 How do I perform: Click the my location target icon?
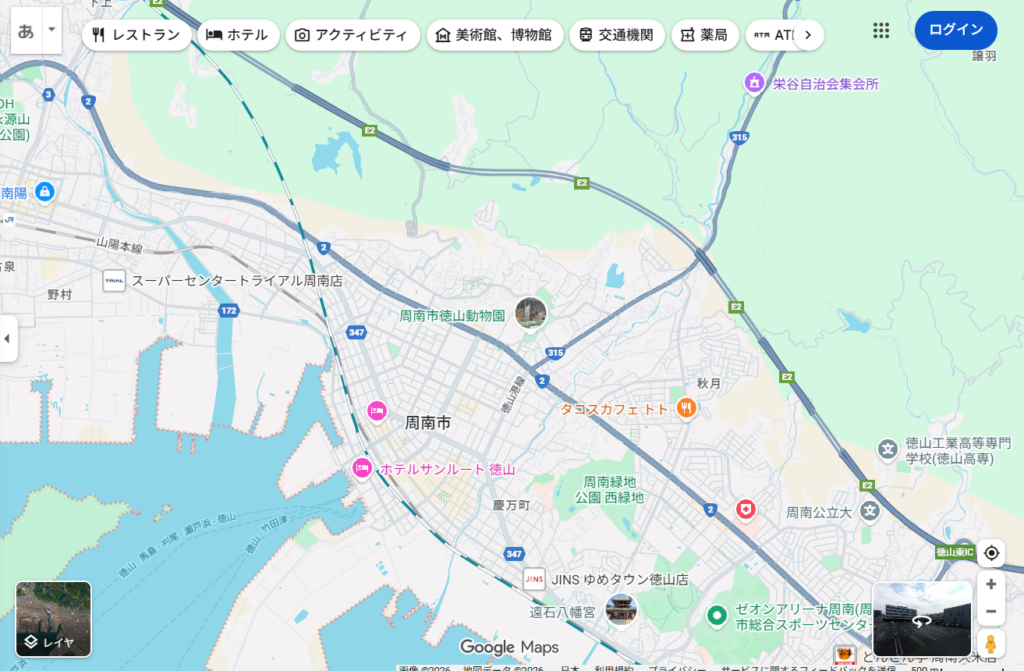click(990, 553)
